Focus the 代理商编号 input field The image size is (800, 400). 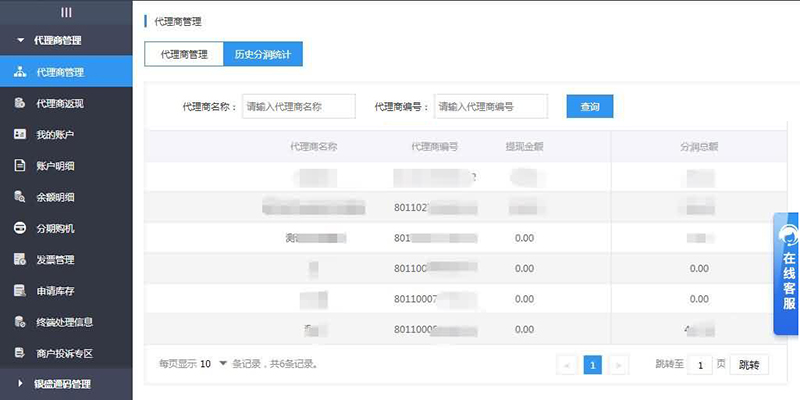[x=491, y=106]
